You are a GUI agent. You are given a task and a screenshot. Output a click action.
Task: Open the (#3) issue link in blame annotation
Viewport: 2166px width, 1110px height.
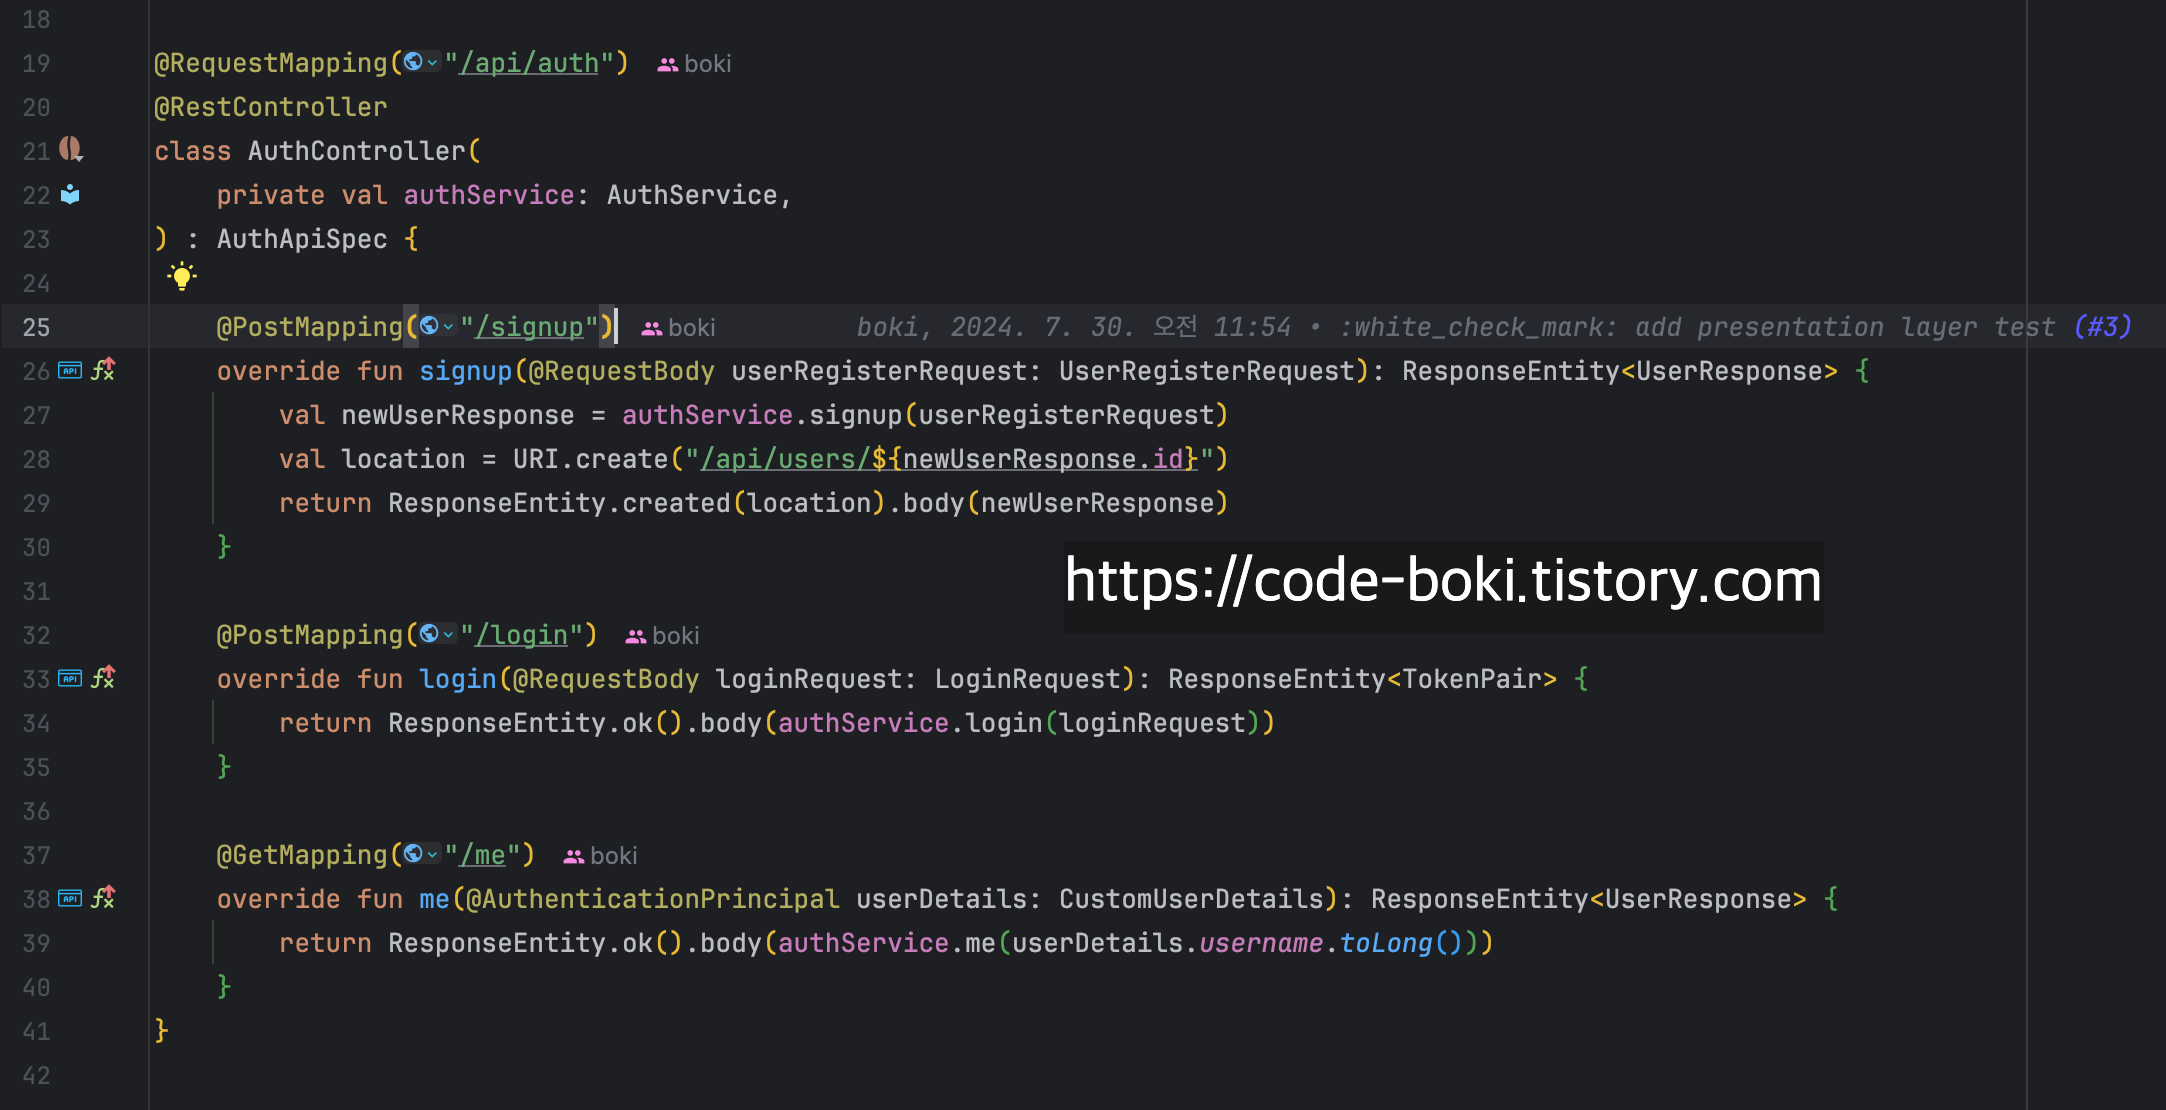[2102, 327]
